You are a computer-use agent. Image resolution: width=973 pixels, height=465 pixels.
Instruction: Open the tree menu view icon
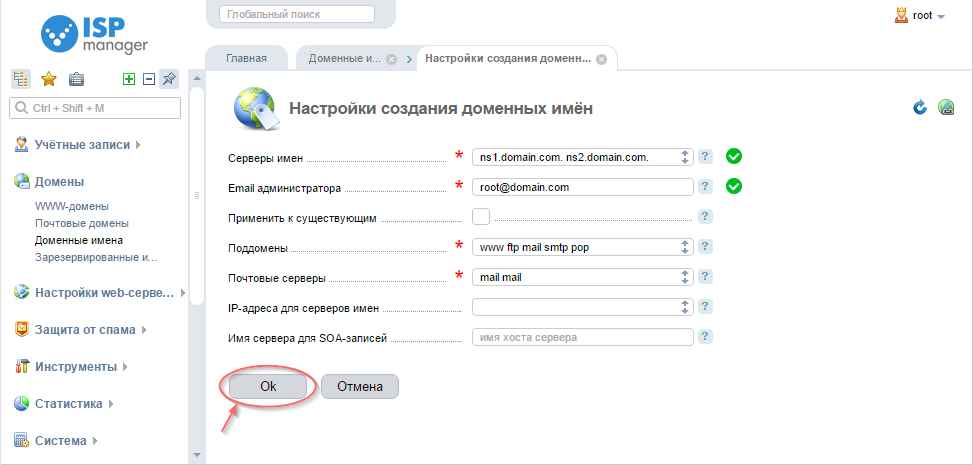pos(21,79)
